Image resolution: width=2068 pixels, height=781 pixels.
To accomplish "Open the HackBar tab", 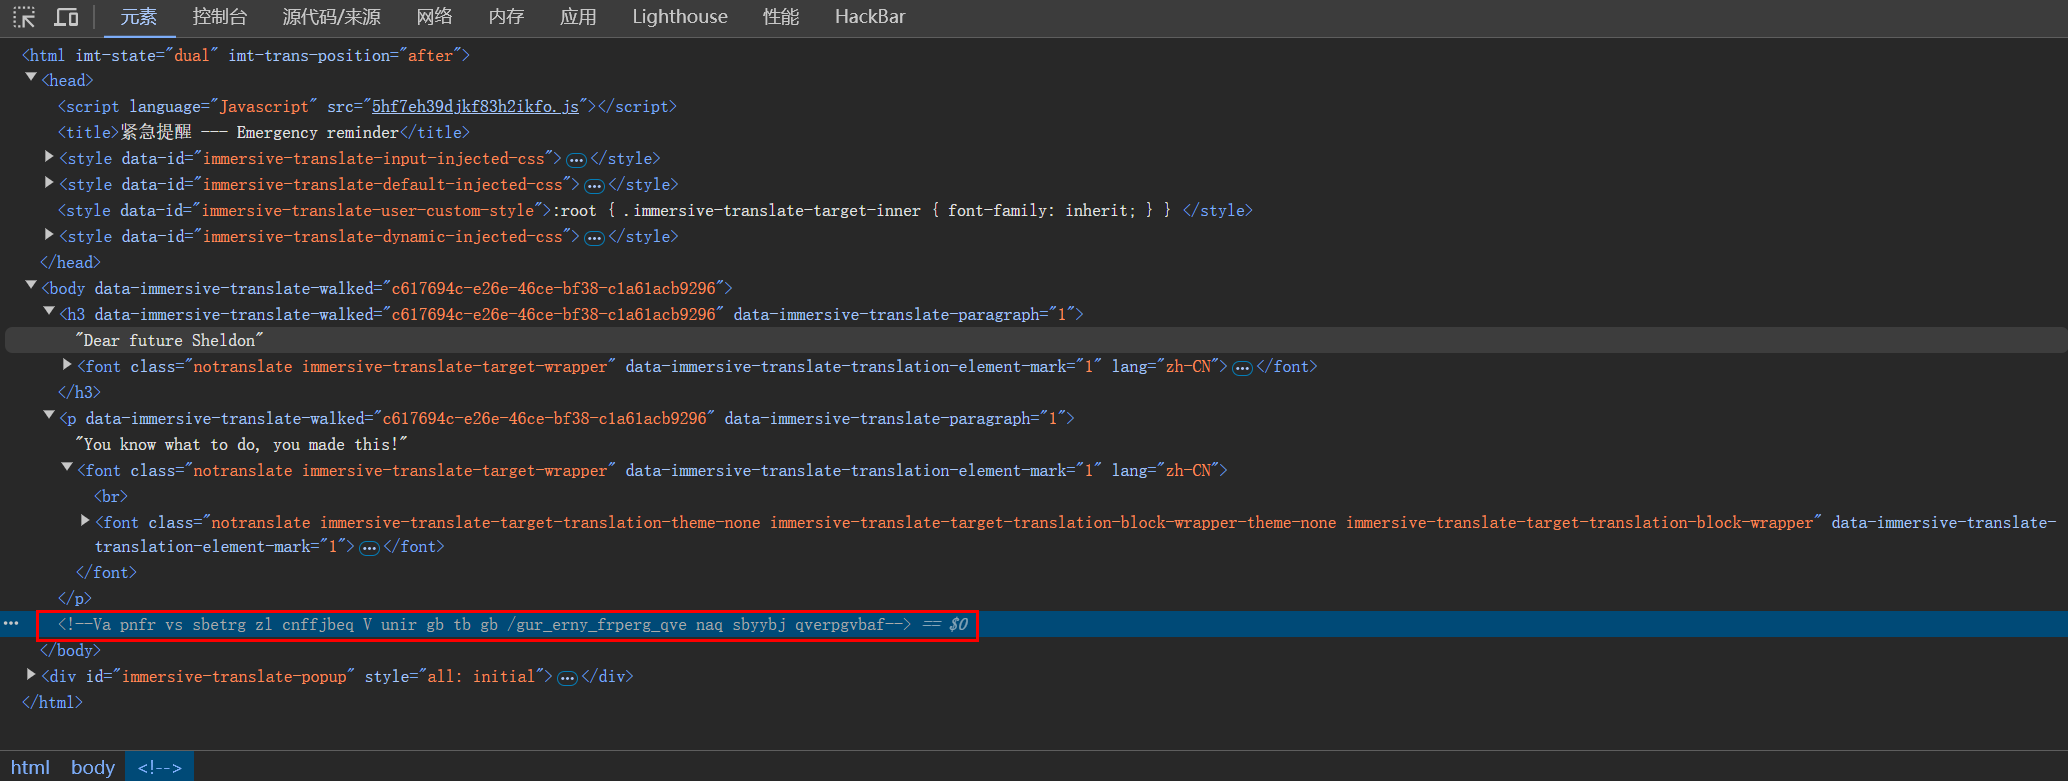I will [869, 17].
